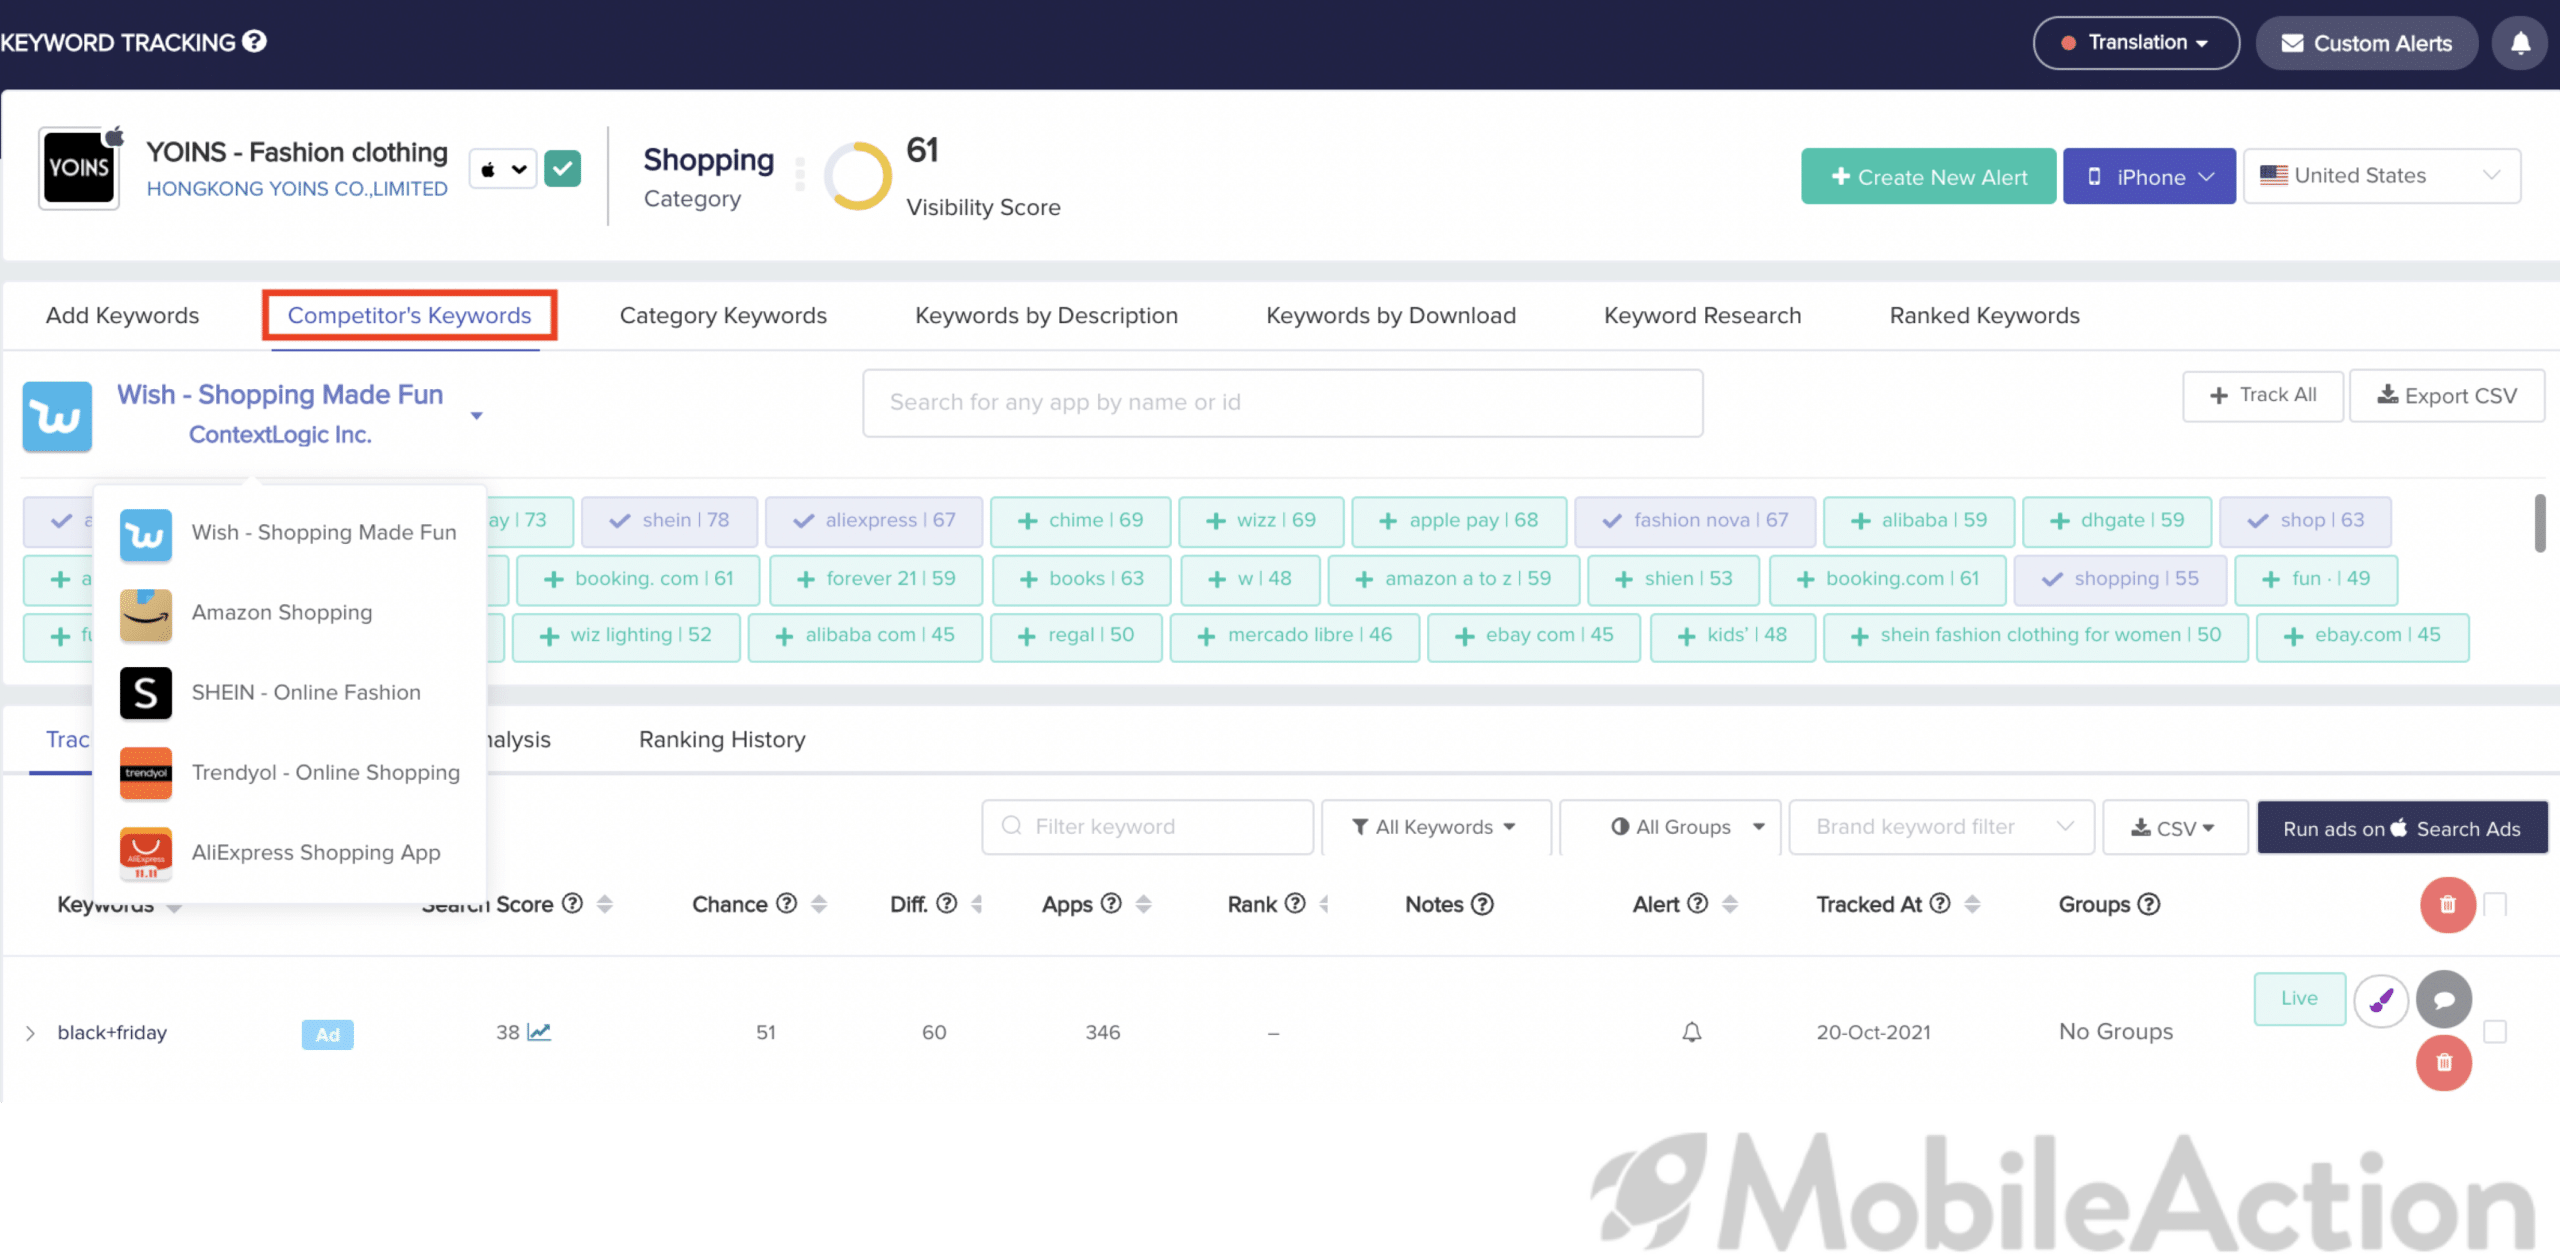The height and width of the screenshot is (1255, 2560).
Task: Switch to the Add Keywords tab
Action: 122,316
